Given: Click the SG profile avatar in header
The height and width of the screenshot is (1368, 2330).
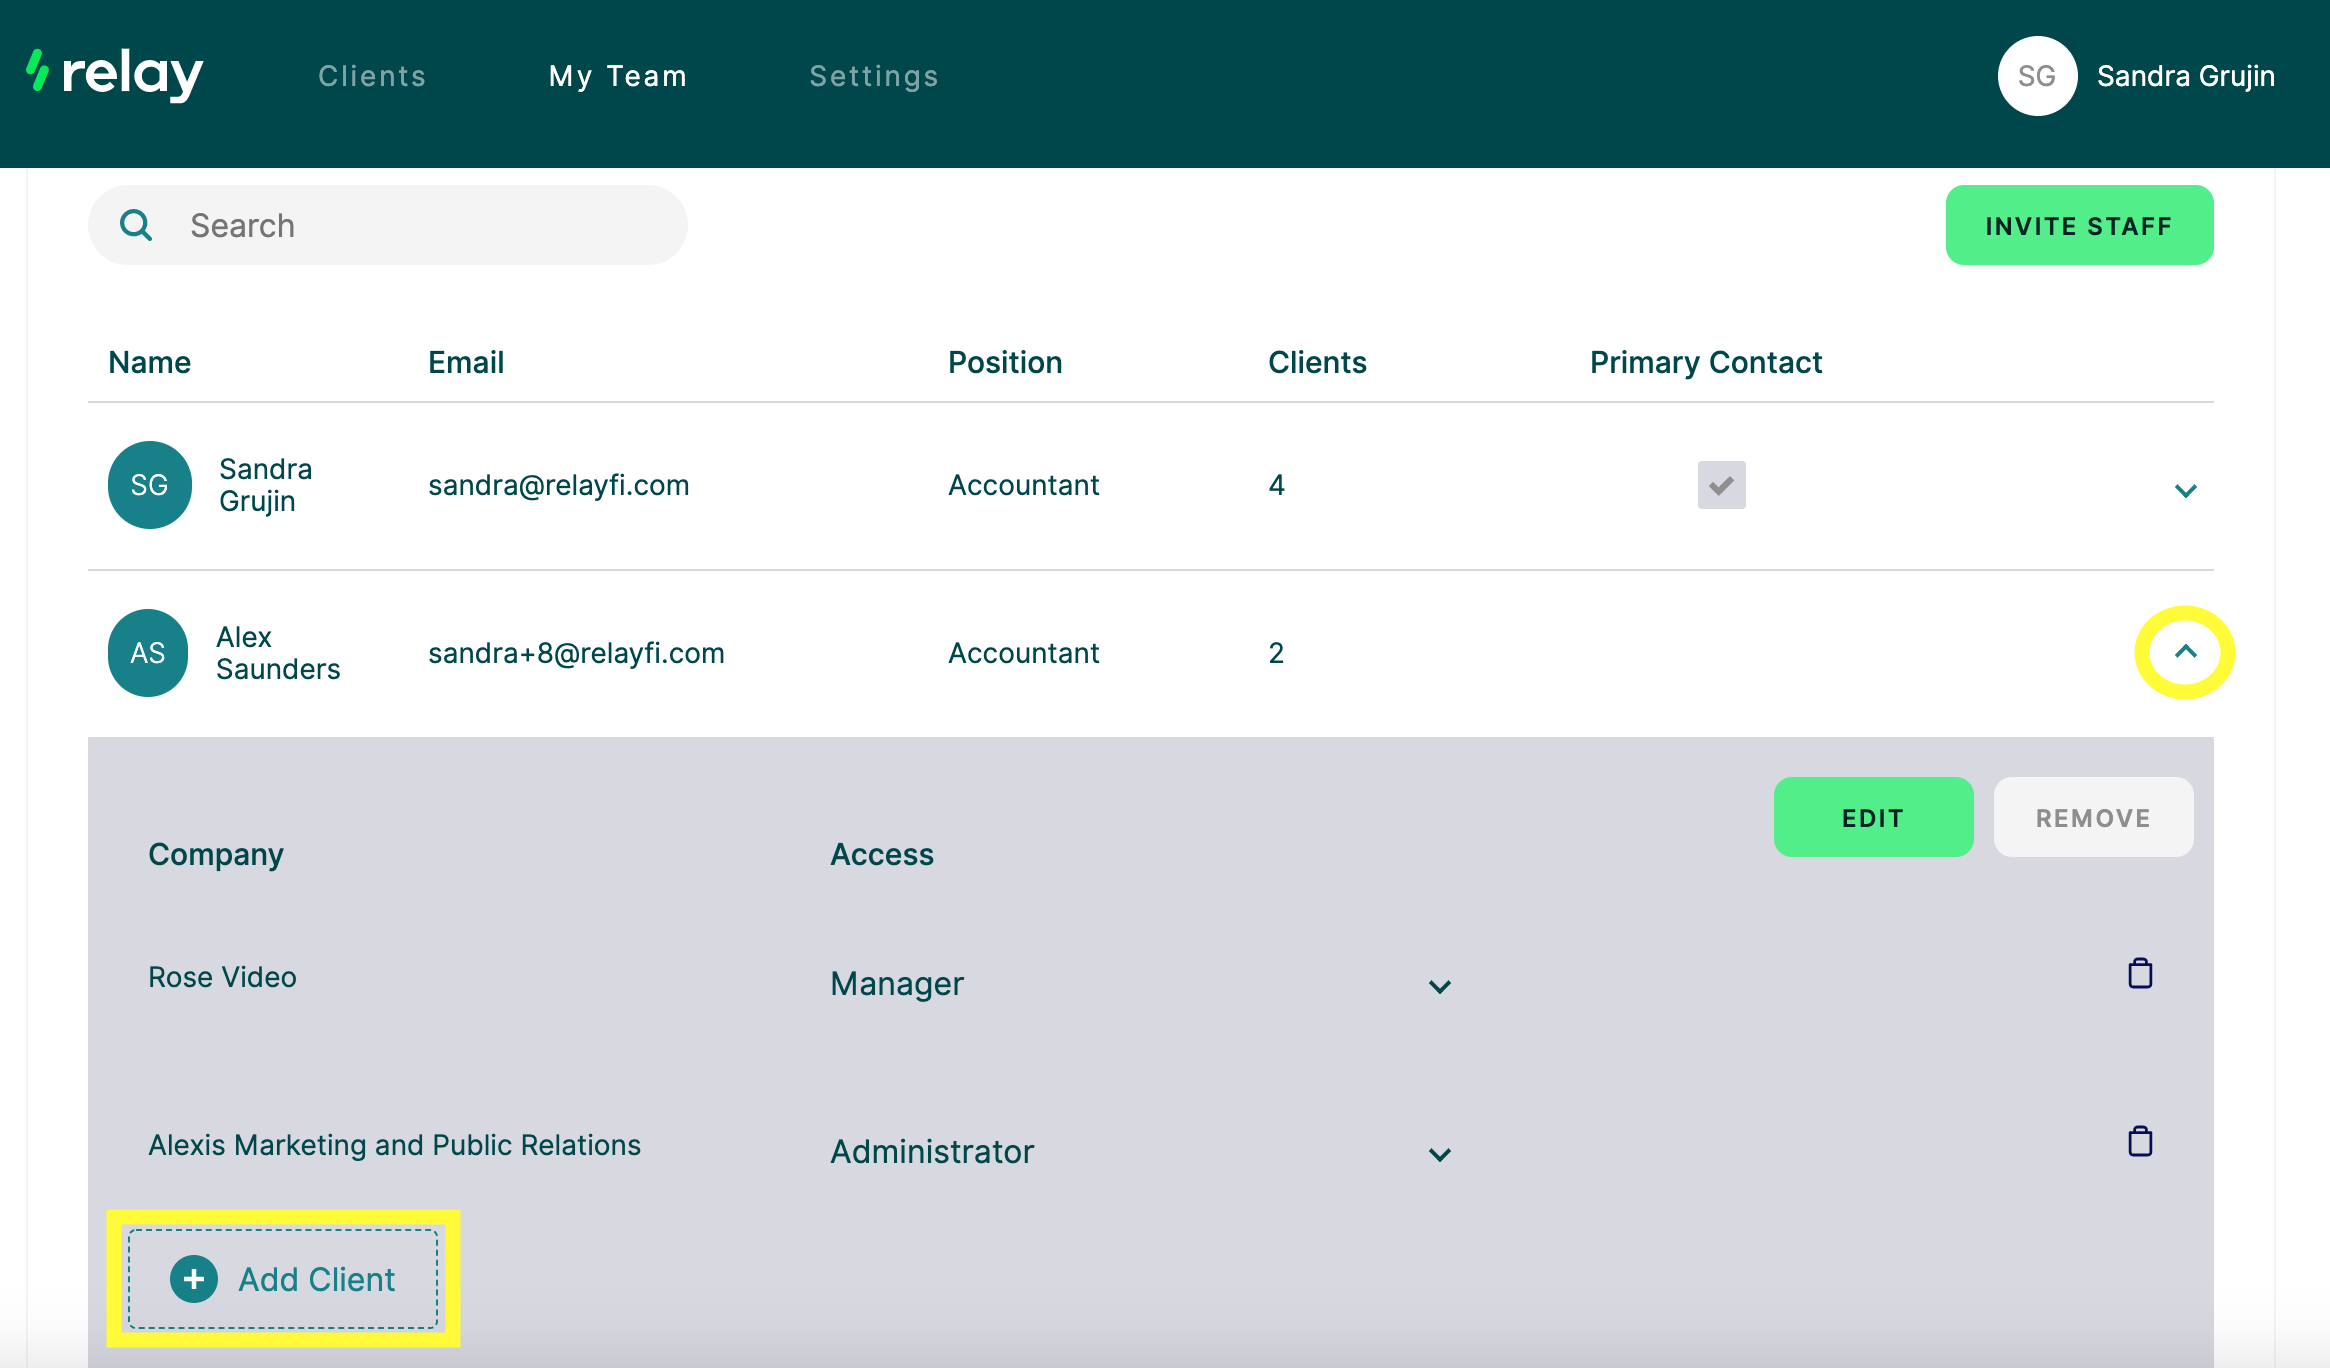Looking at the screenshot, I should pos(2037,76).
